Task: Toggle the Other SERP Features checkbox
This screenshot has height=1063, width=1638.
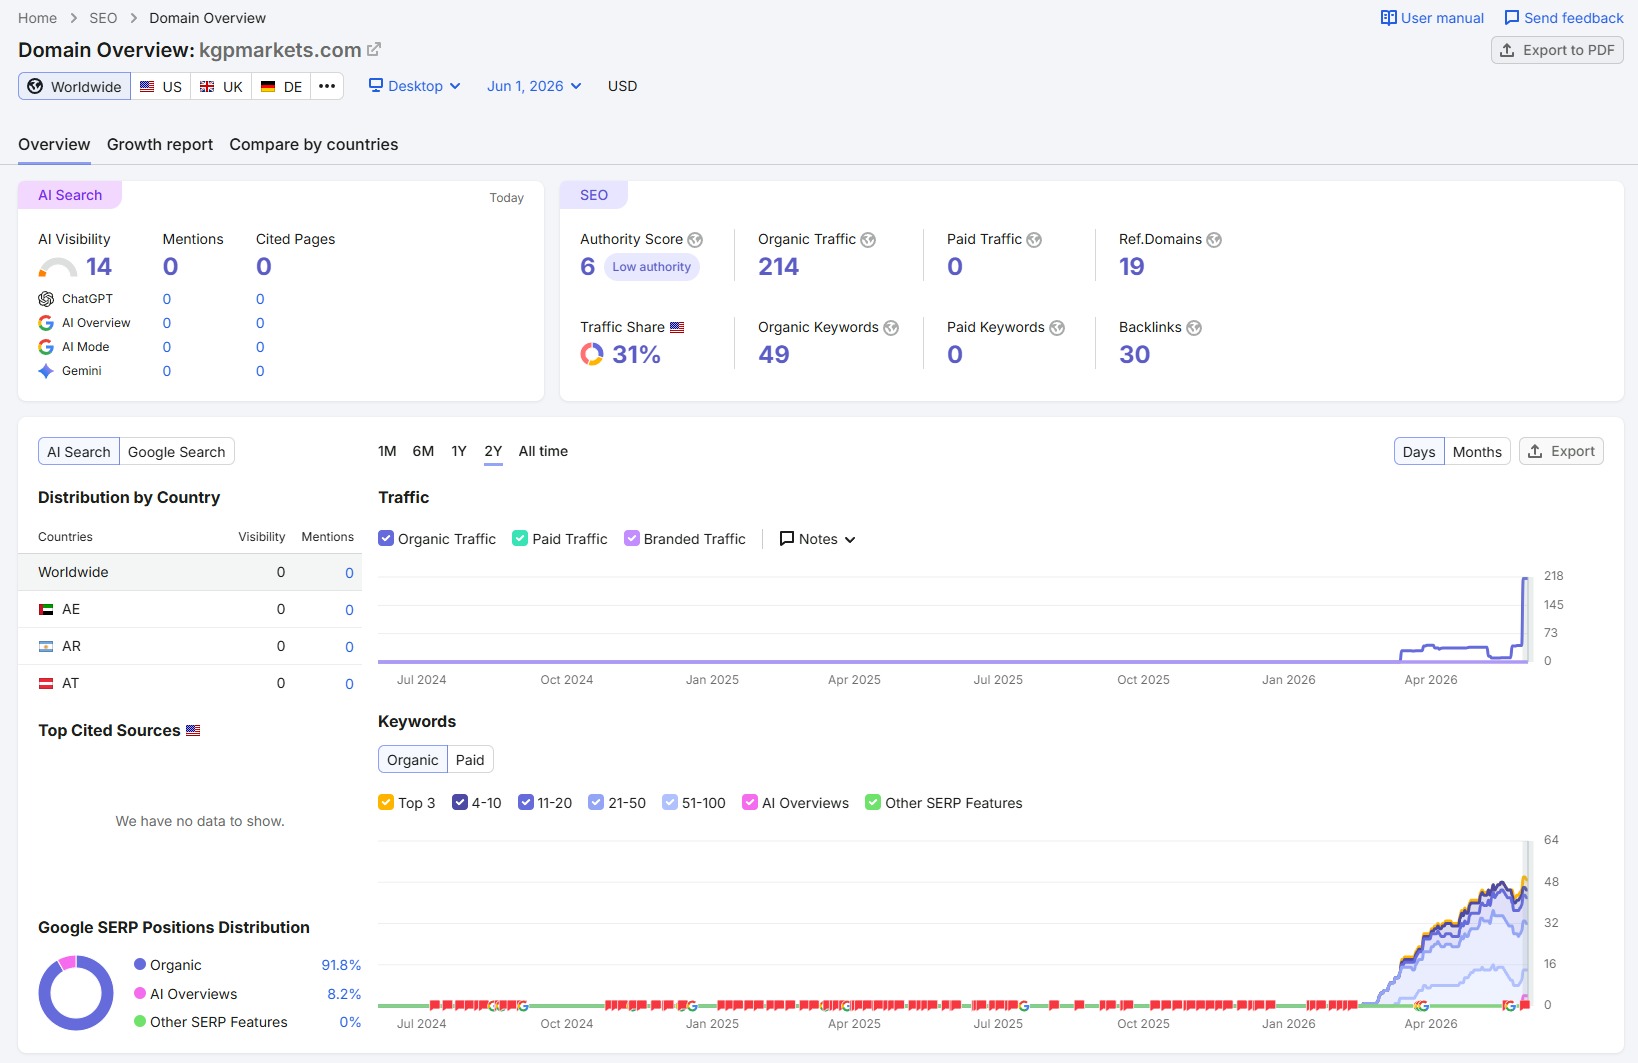Action: (x=873, y=802)
